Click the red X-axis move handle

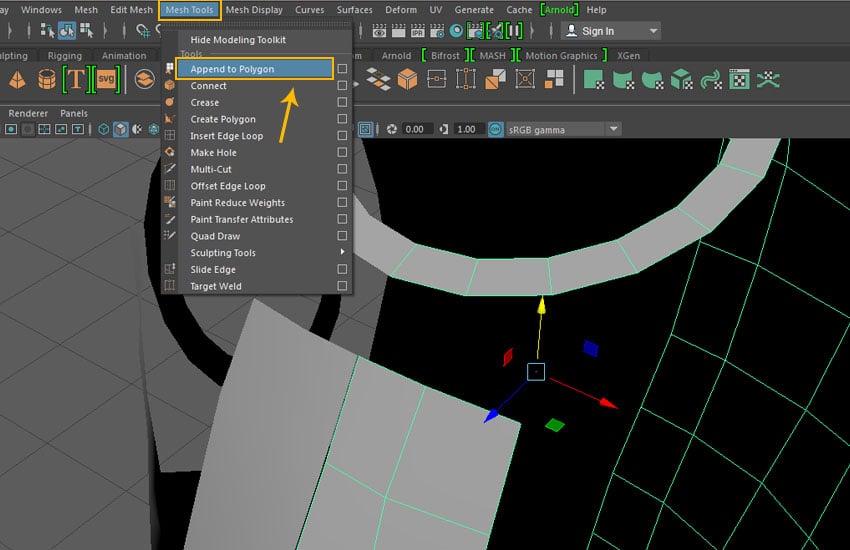tap(608, 403)
